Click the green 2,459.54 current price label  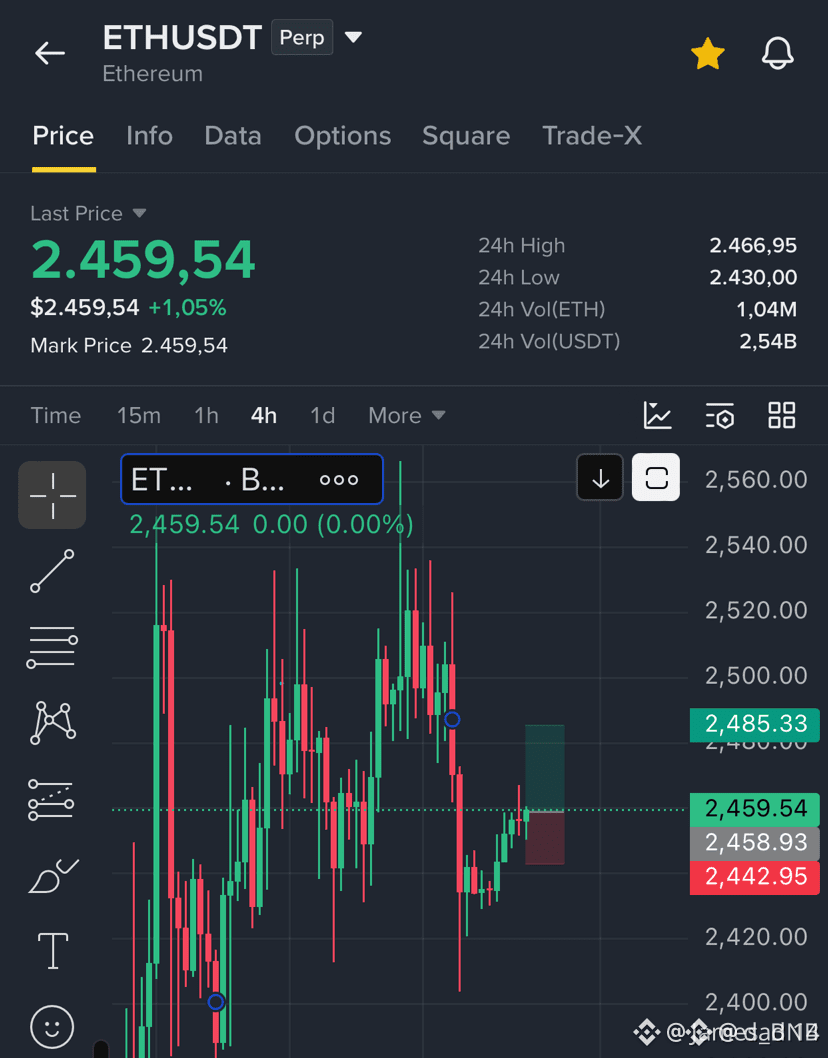tap(754, 808)
